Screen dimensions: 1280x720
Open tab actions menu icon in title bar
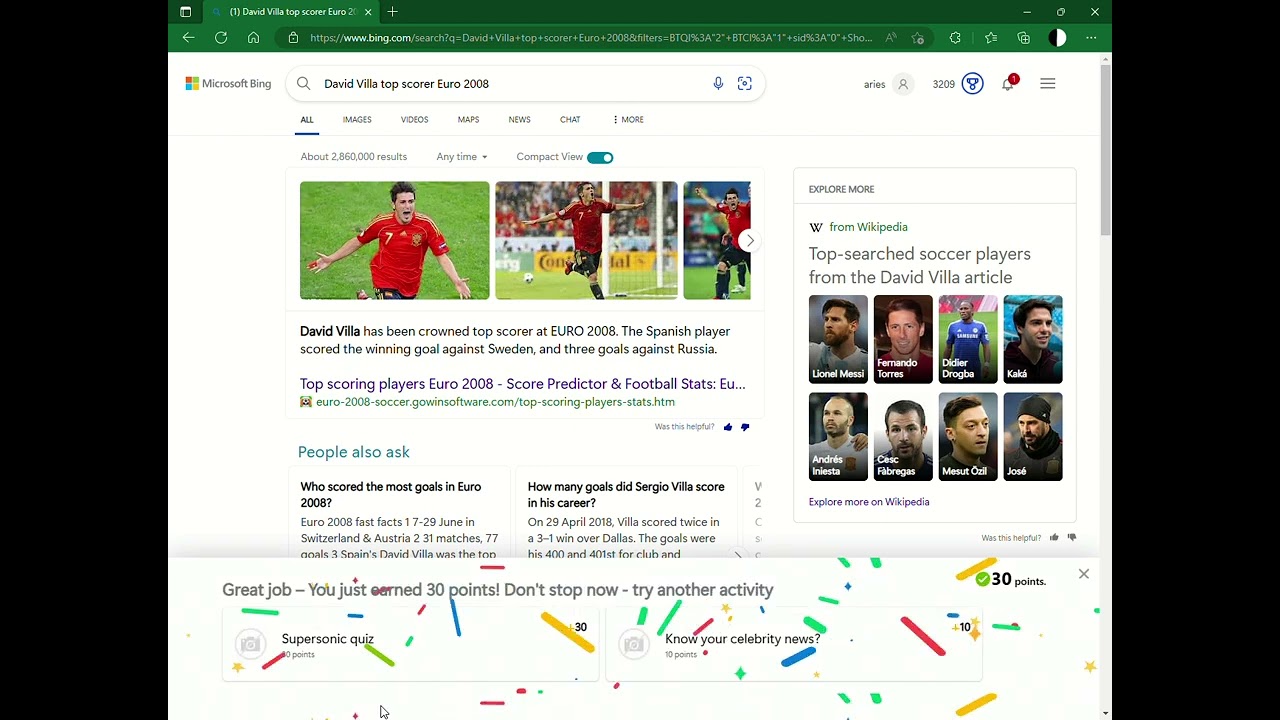tap(185, 12)
